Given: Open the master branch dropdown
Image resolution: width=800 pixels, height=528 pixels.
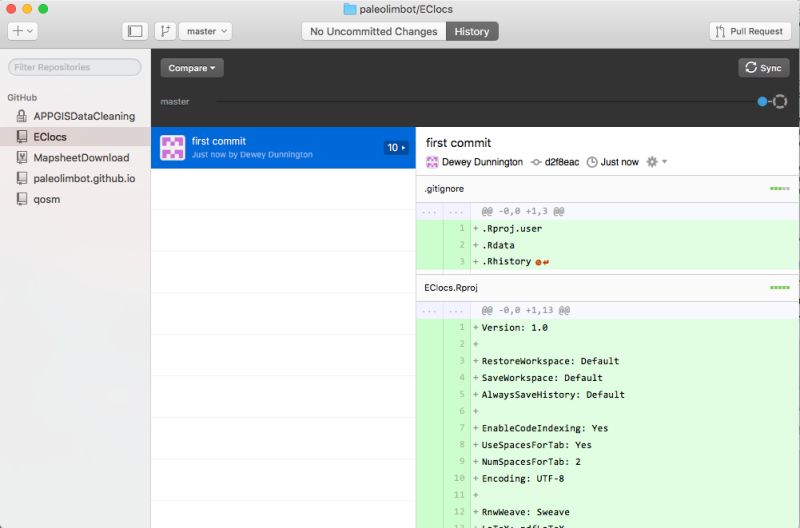Looking at the screenshot, I should pyautogui.click(x=206, y=31).
